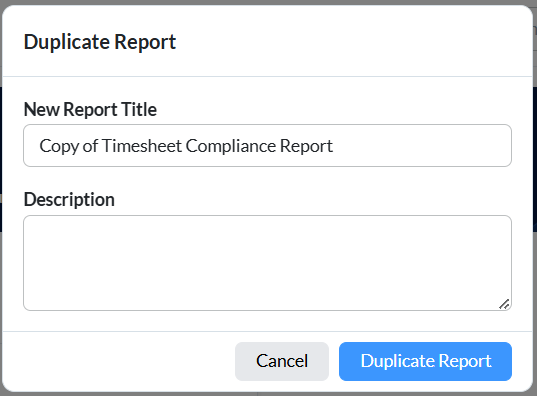
Task: Focus the Description text area
Action: point(267,263)
